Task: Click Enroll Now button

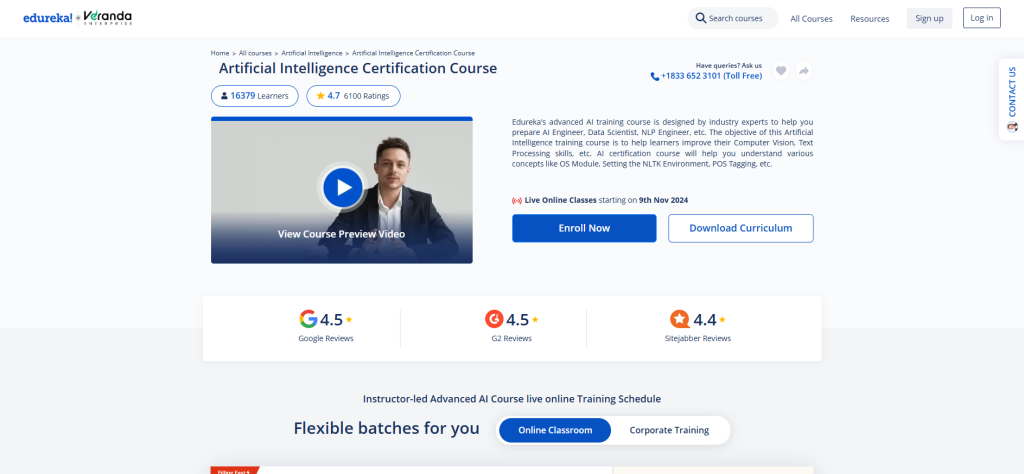Action: coord(584,228)
